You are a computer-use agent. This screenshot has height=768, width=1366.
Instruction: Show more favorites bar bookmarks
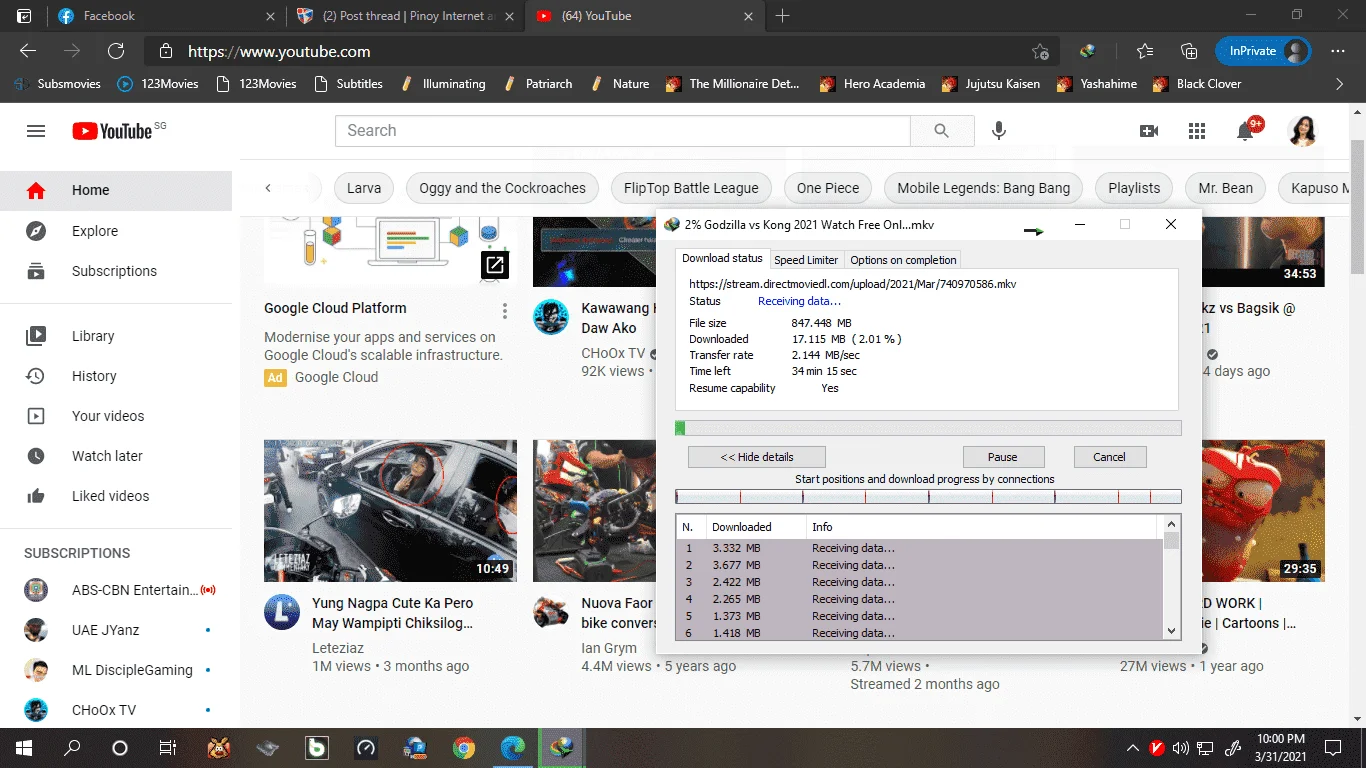1340,84
